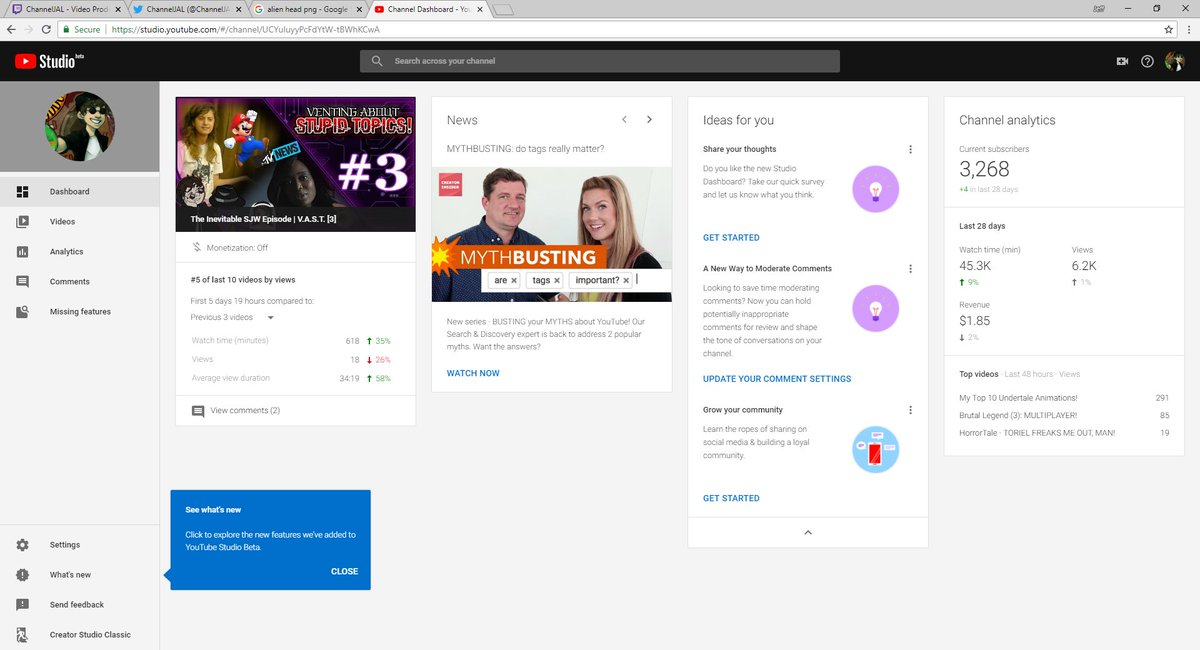Click the Comments icon in sidebar
The height and width of the screenshot is (650, 1200).
click(x=22, y=282)
